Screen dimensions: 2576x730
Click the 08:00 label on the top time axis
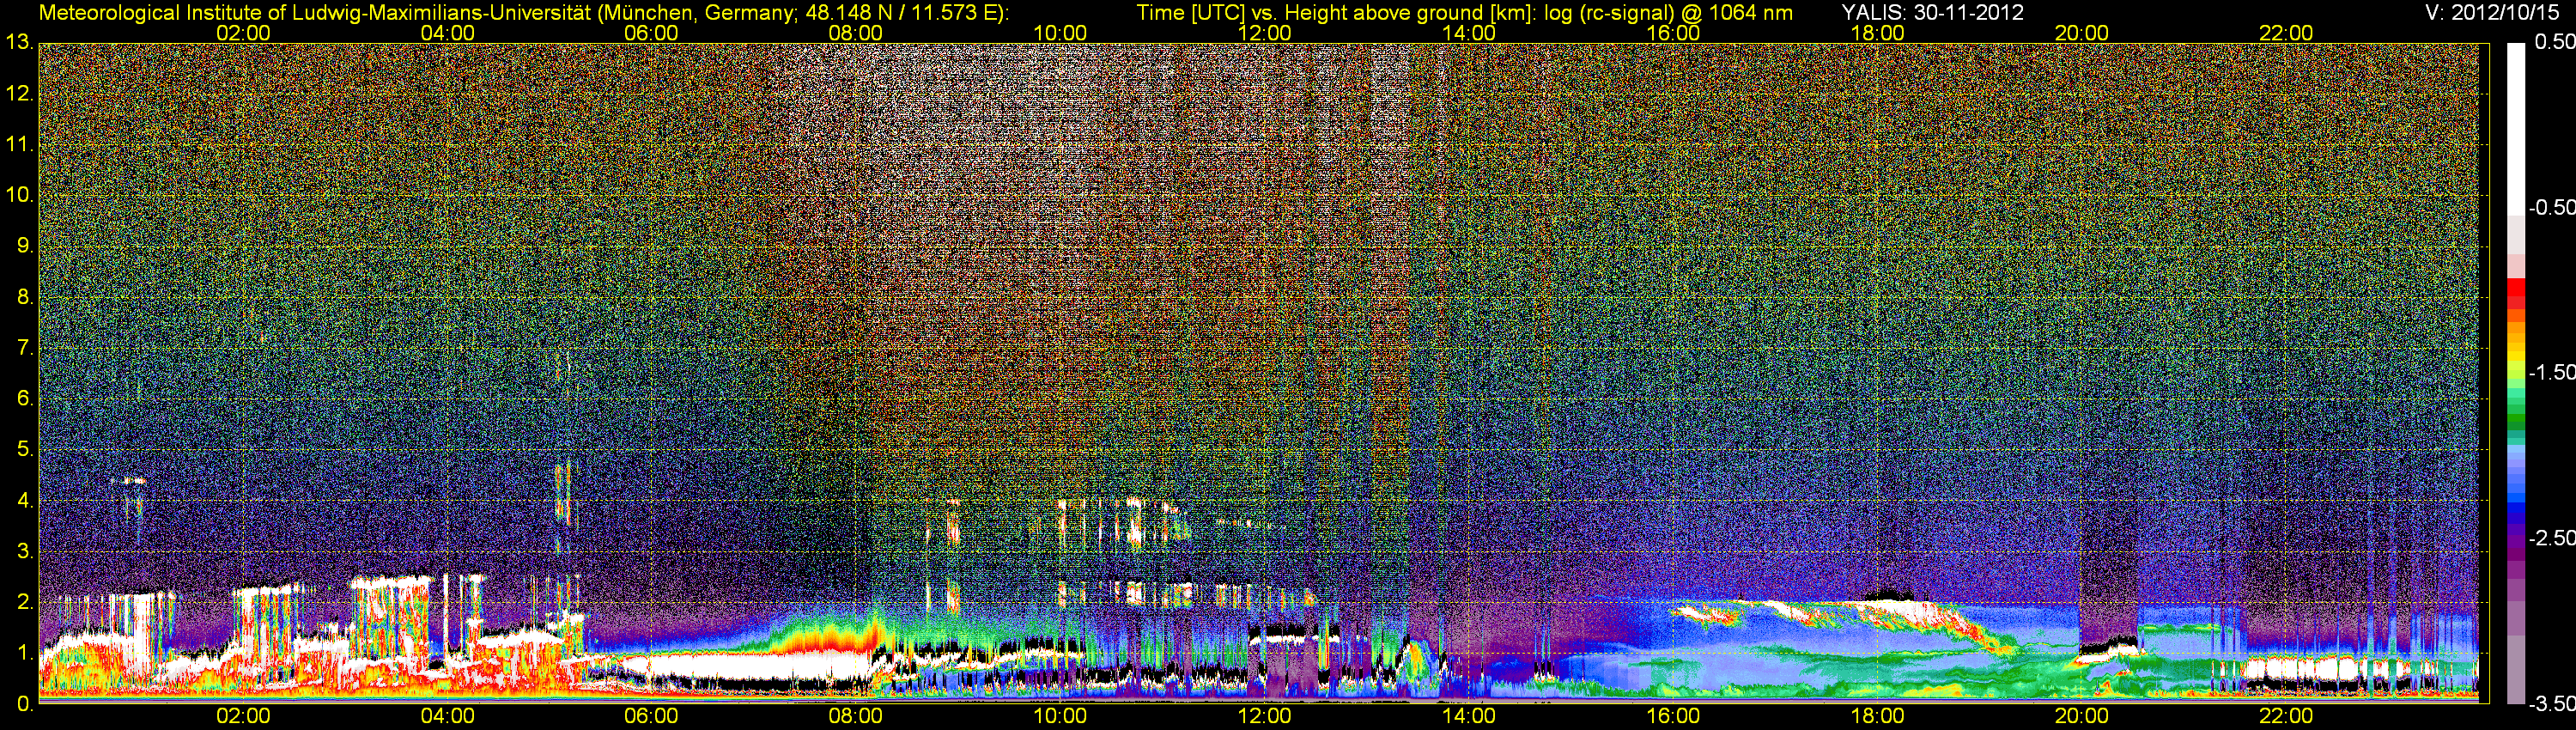(856, 33)
